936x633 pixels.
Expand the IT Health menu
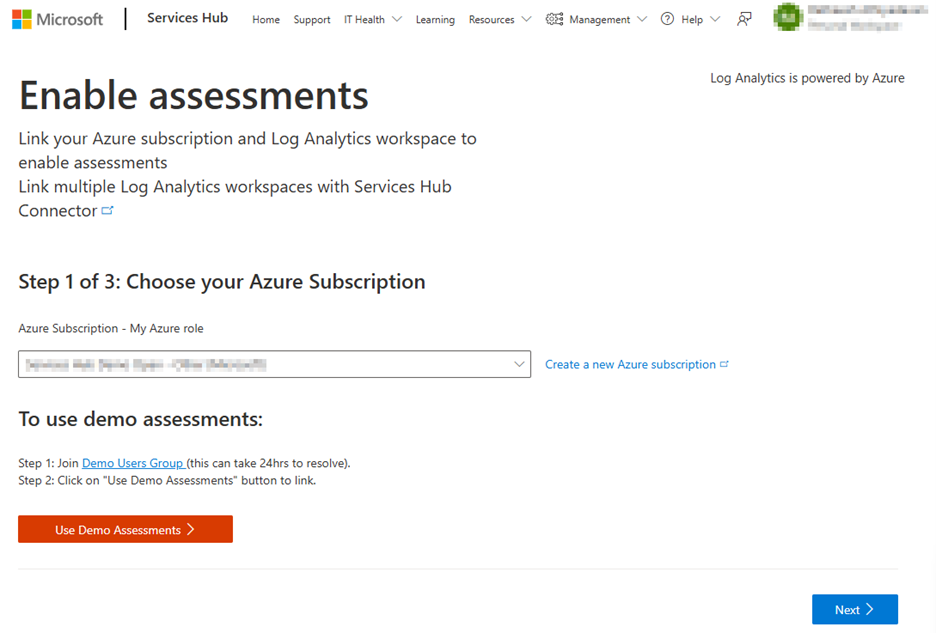pos(372,20)
